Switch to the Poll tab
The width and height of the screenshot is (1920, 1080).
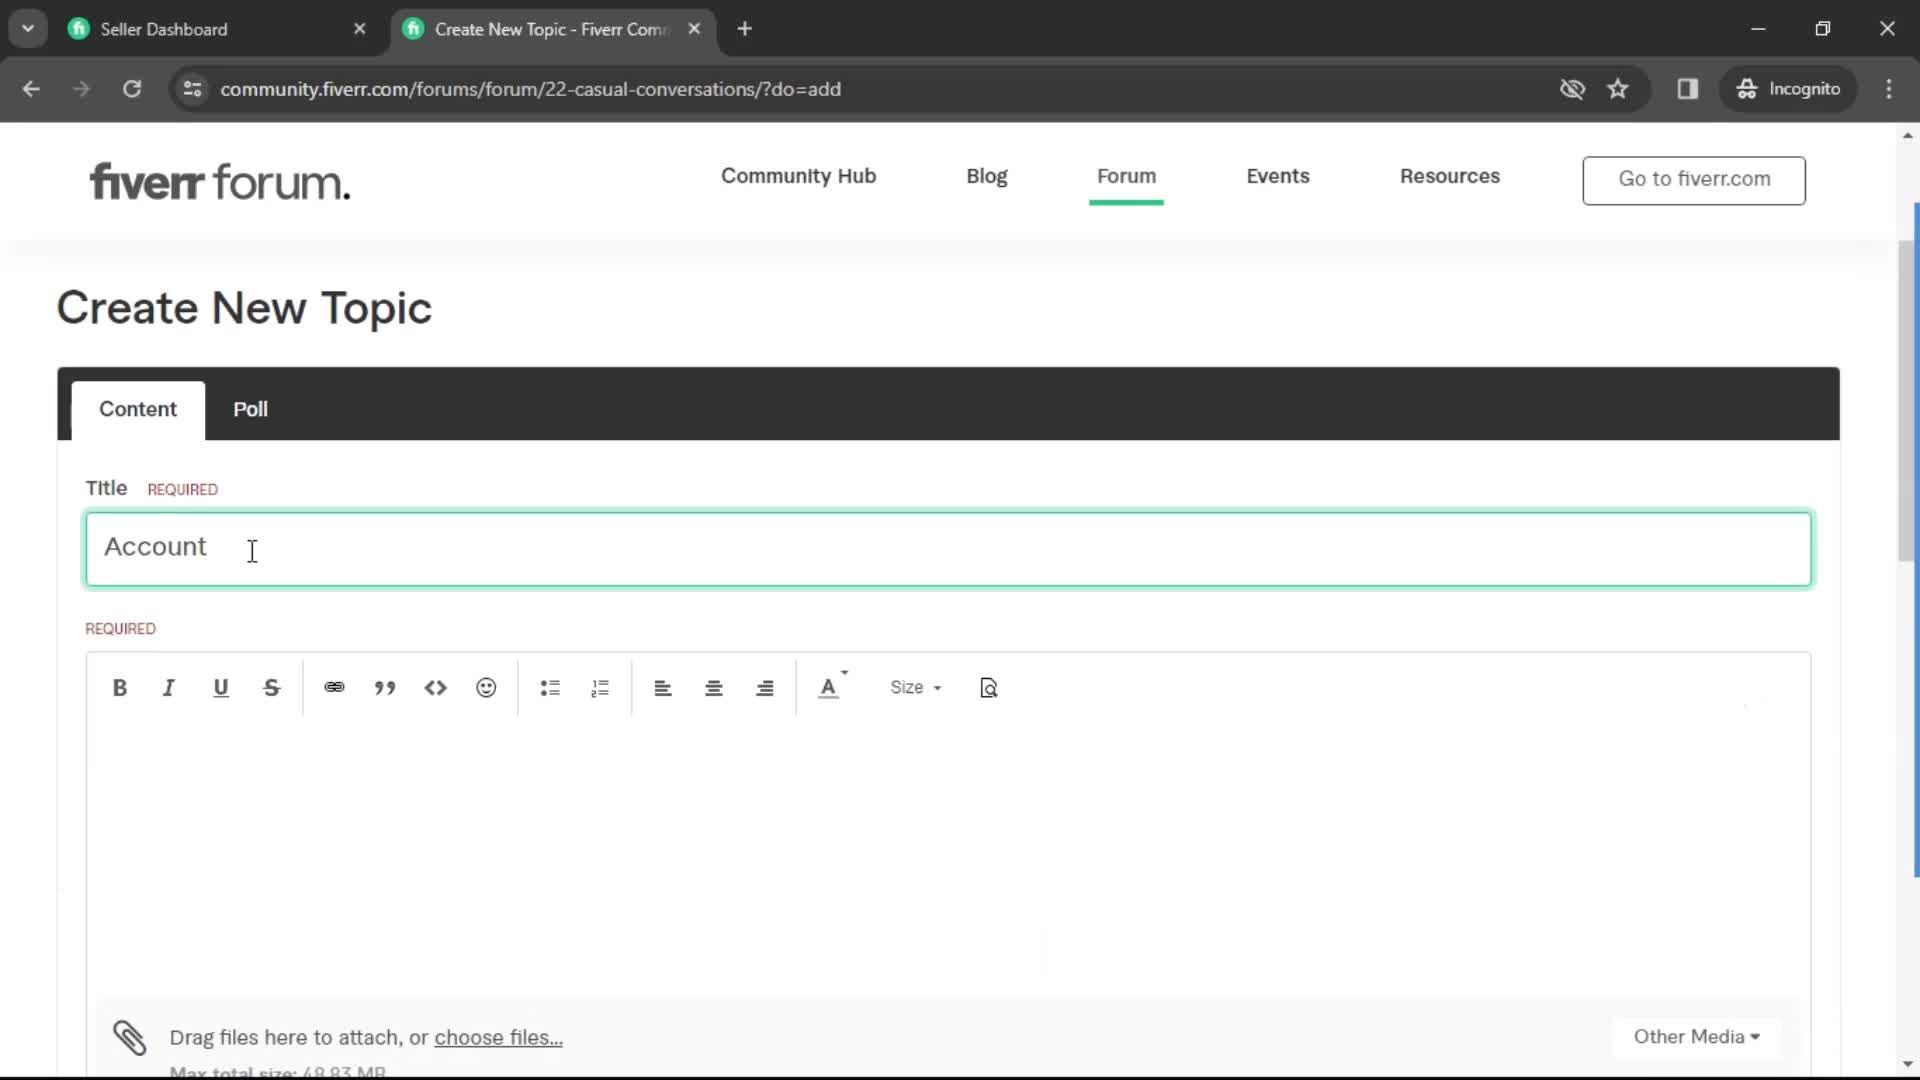tap(249, 407)
